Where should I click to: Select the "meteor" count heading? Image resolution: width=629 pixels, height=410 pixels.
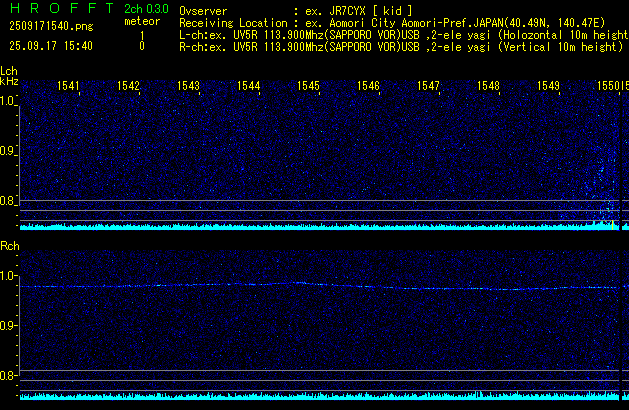coord(142,21)
